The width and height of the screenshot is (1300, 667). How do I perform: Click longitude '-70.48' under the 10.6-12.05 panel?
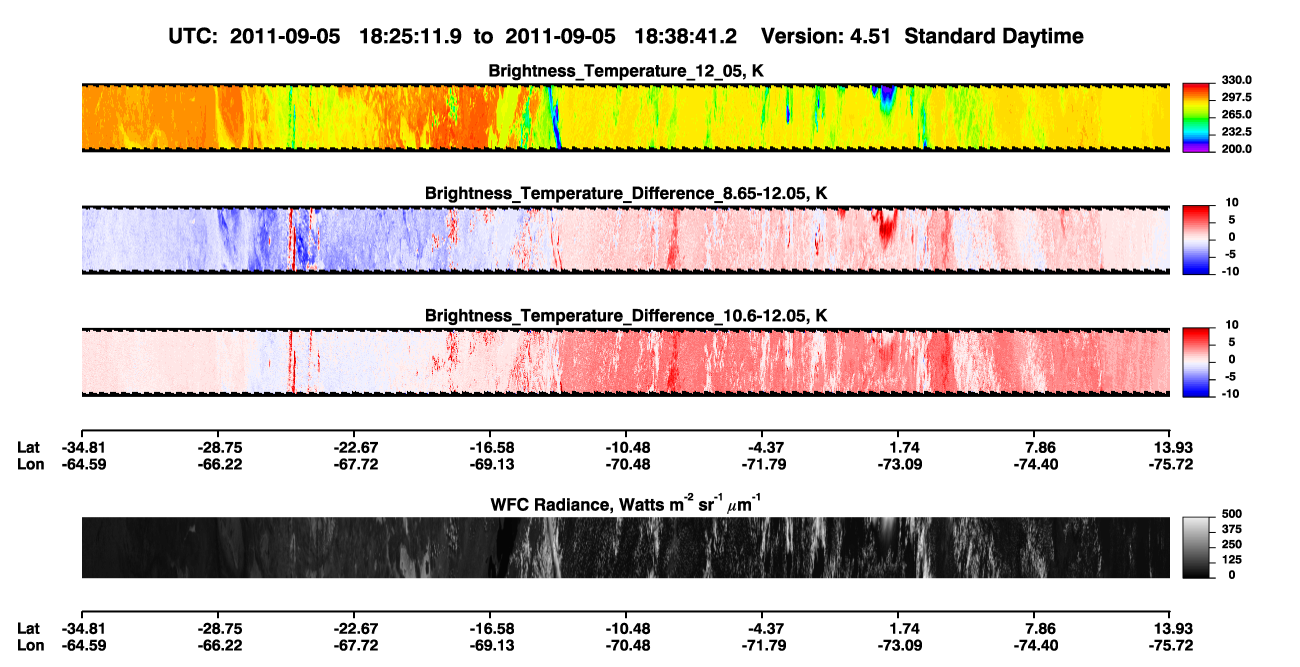[628, 464]
